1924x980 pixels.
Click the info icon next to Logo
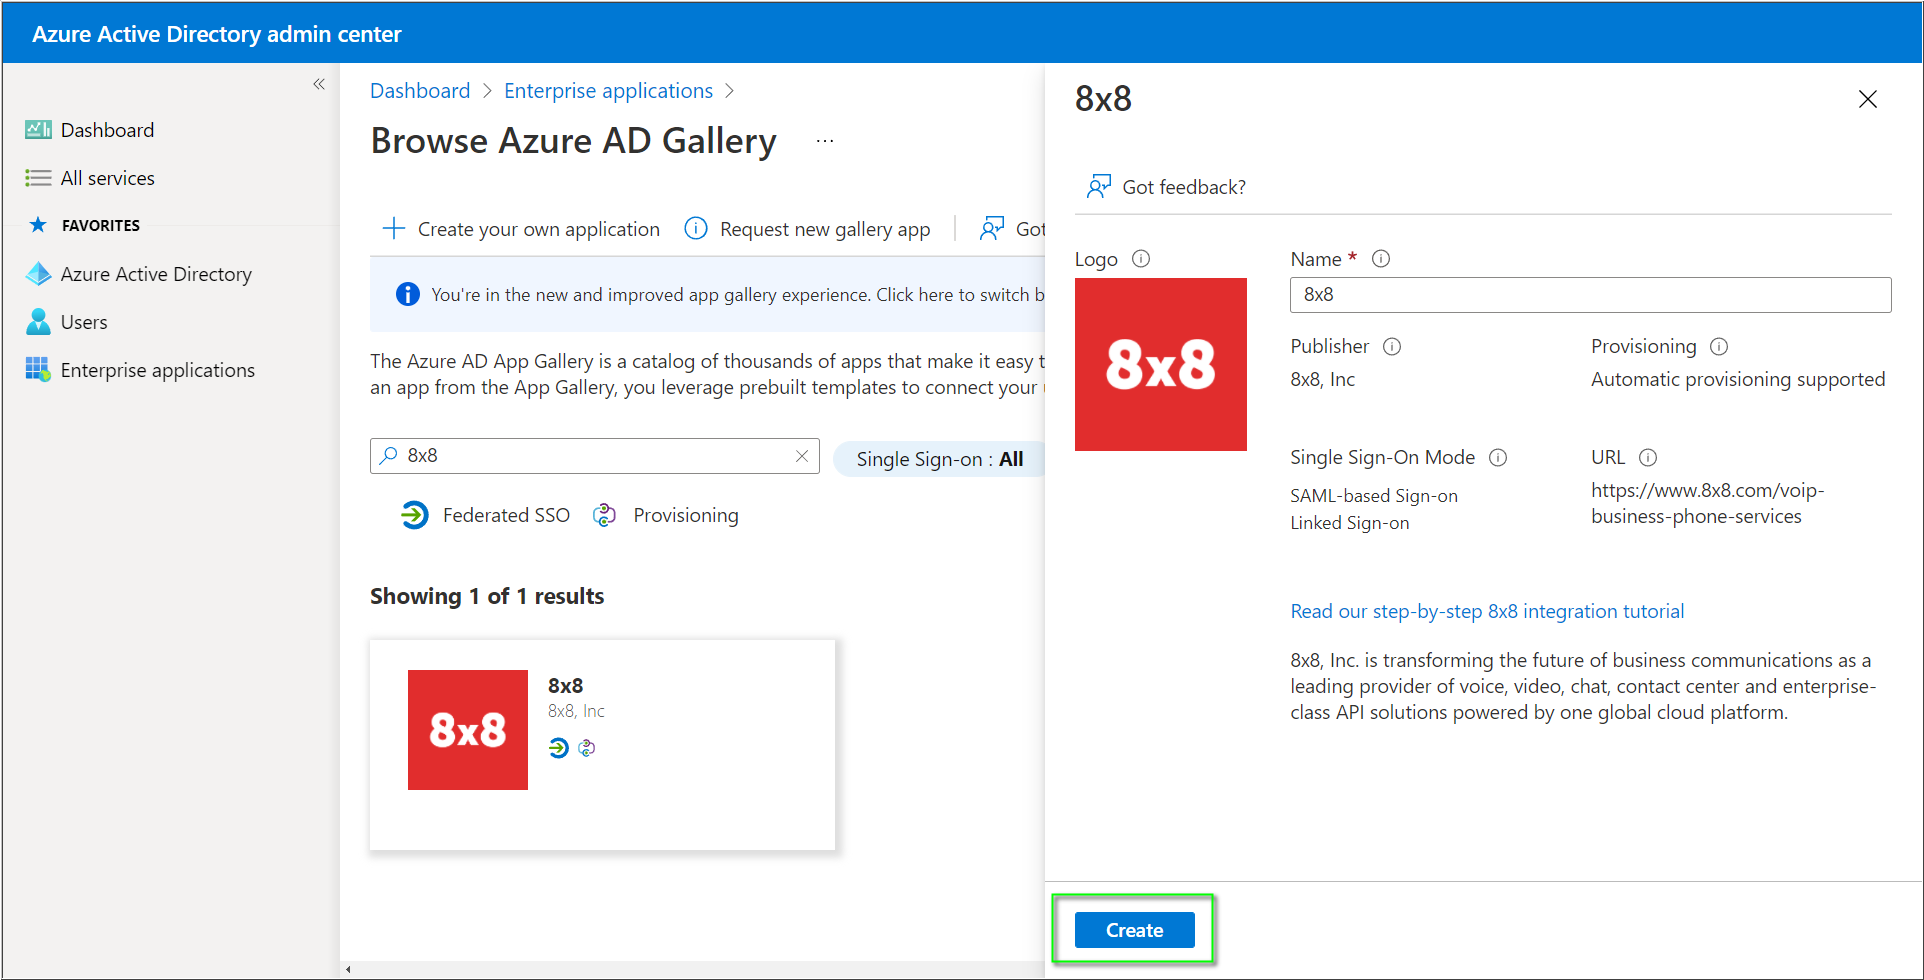pyautogui.click(x=1141, y=259)
